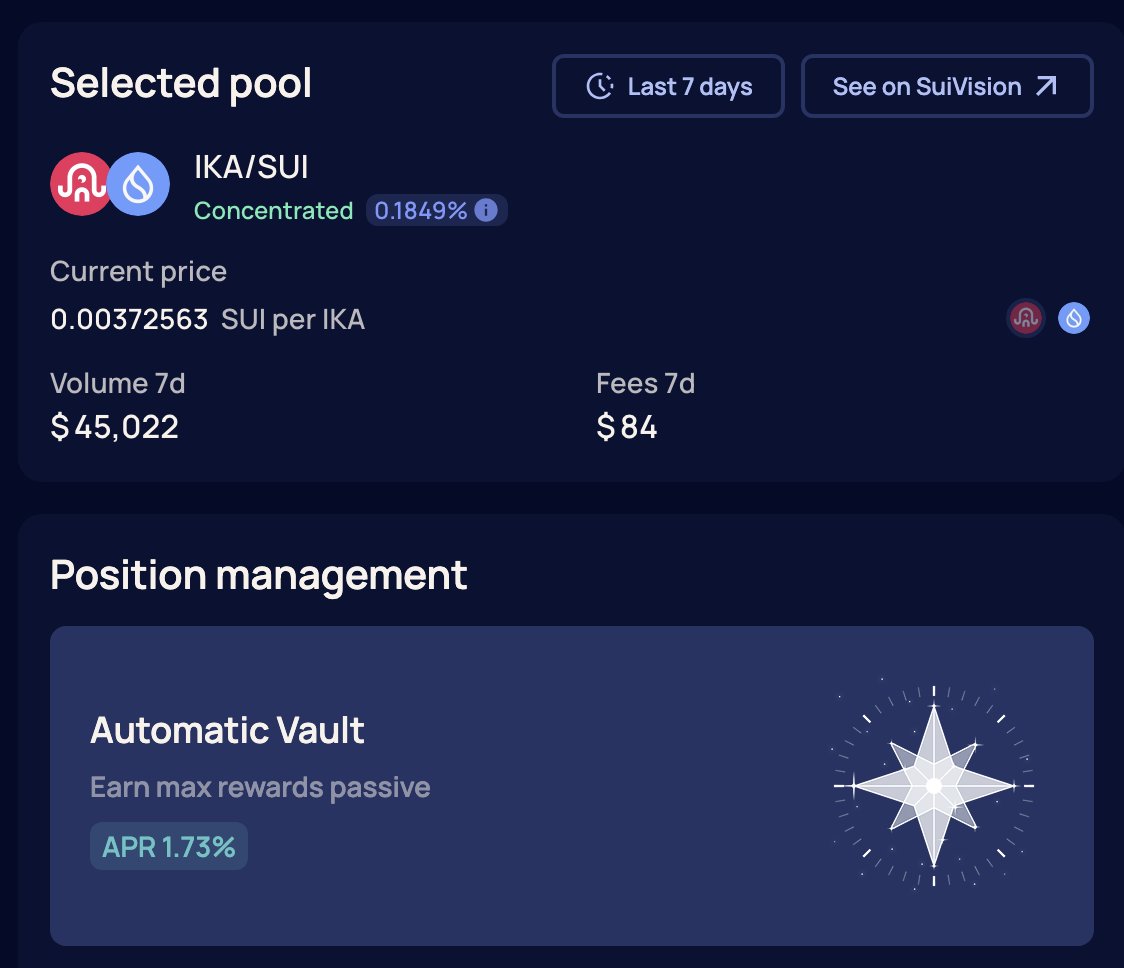Click the Volume 7d value $45,022
1124x968 pixels.
click(x=115, y=427)
